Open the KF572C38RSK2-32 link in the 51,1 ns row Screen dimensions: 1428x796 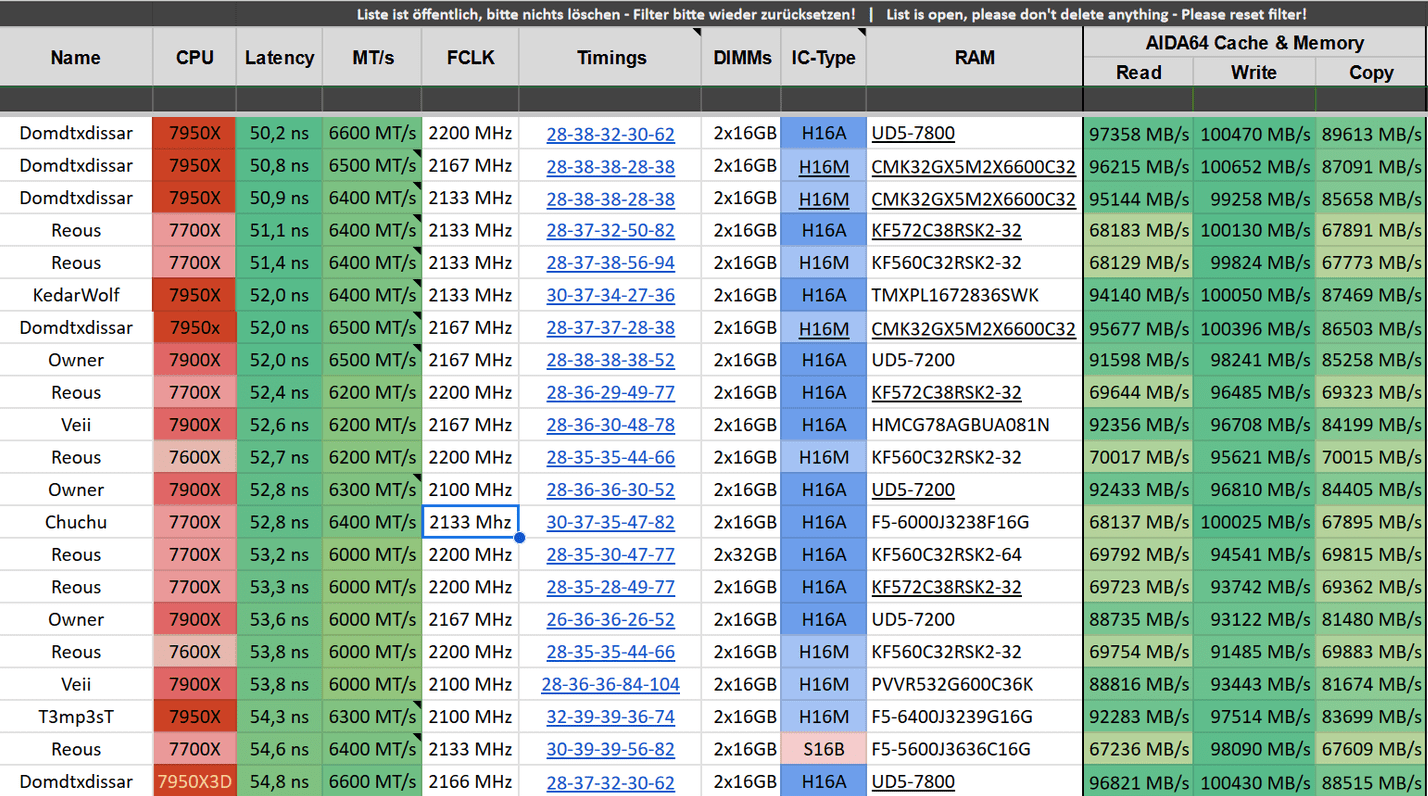[x=946, y=231]
